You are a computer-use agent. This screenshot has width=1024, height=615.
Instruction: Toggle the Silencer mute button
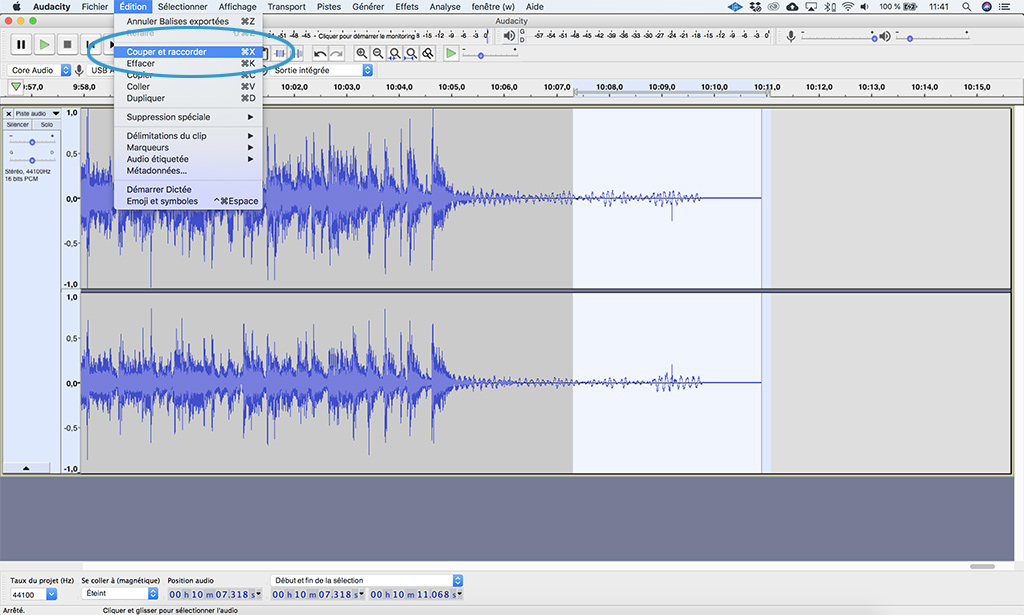(18, 124)
